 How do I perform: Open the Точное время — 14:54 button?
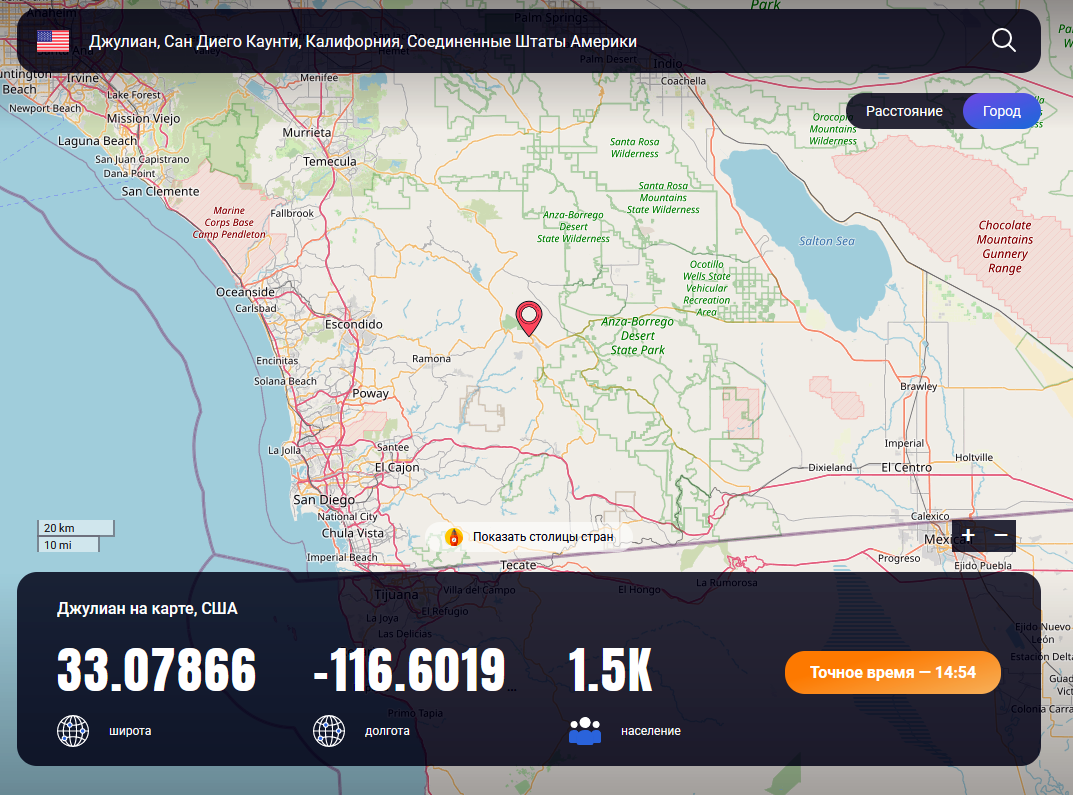[892, 673]
